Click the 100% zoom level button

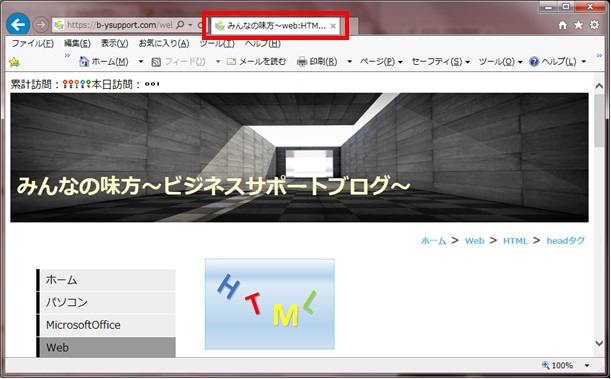pos(558,365)
